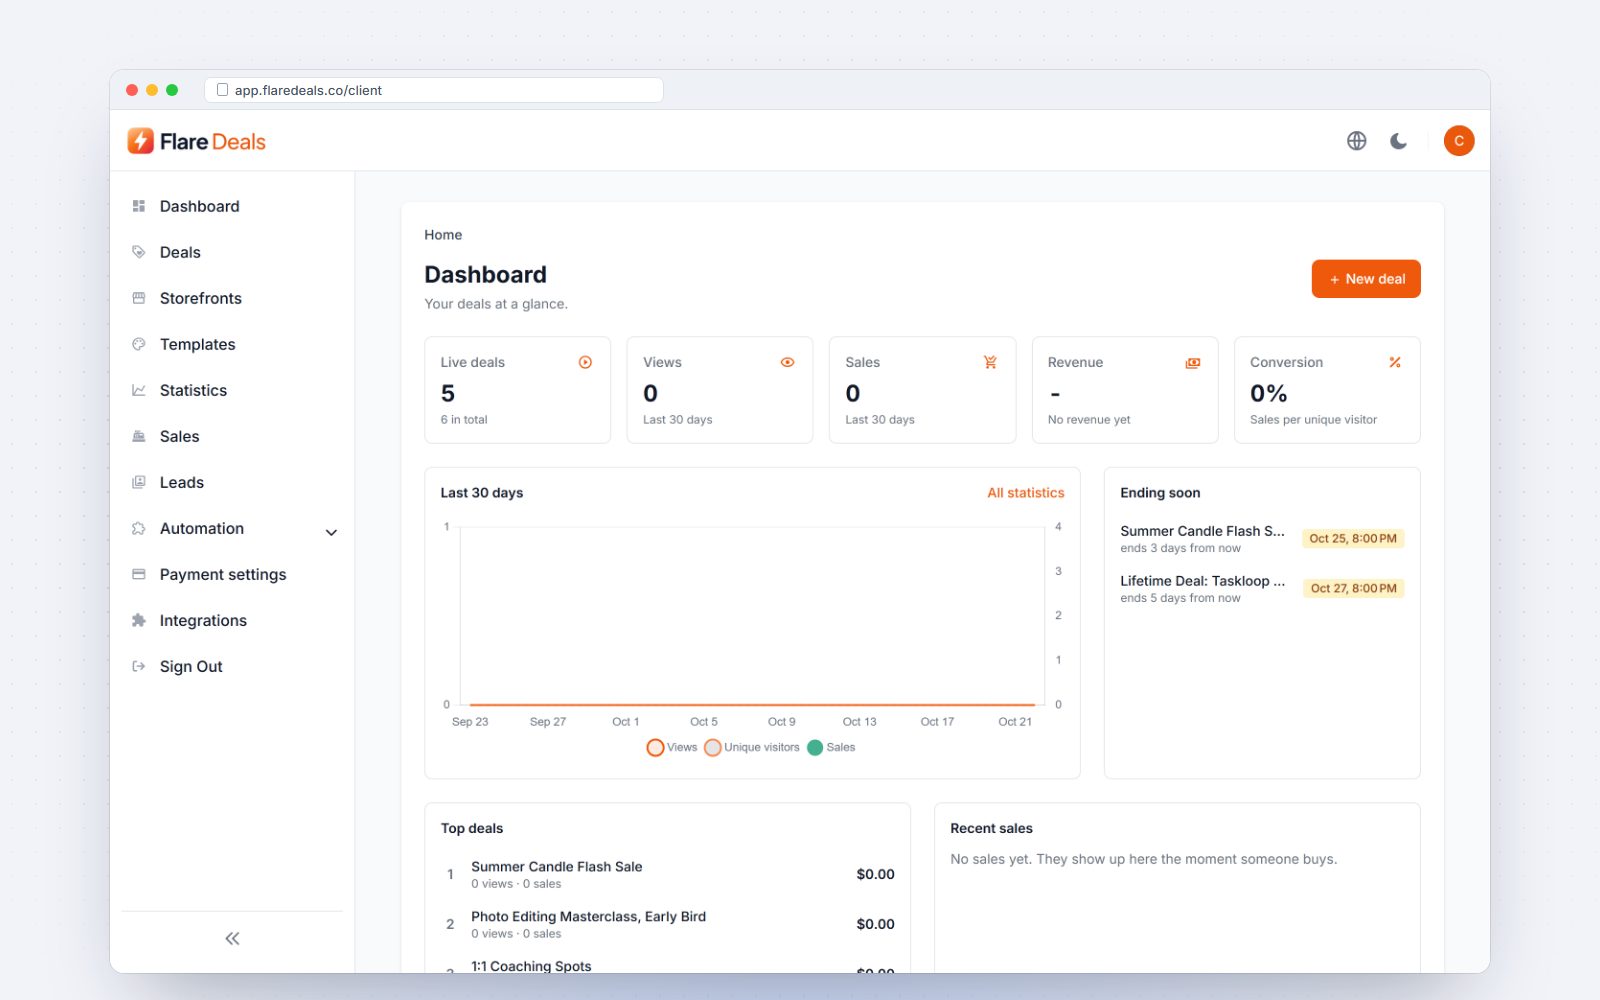Screen dimensions: 1600x1000
Task: Click the $0.00 for Summer Candle Flash Sale
Action: [x=875, y=874]
